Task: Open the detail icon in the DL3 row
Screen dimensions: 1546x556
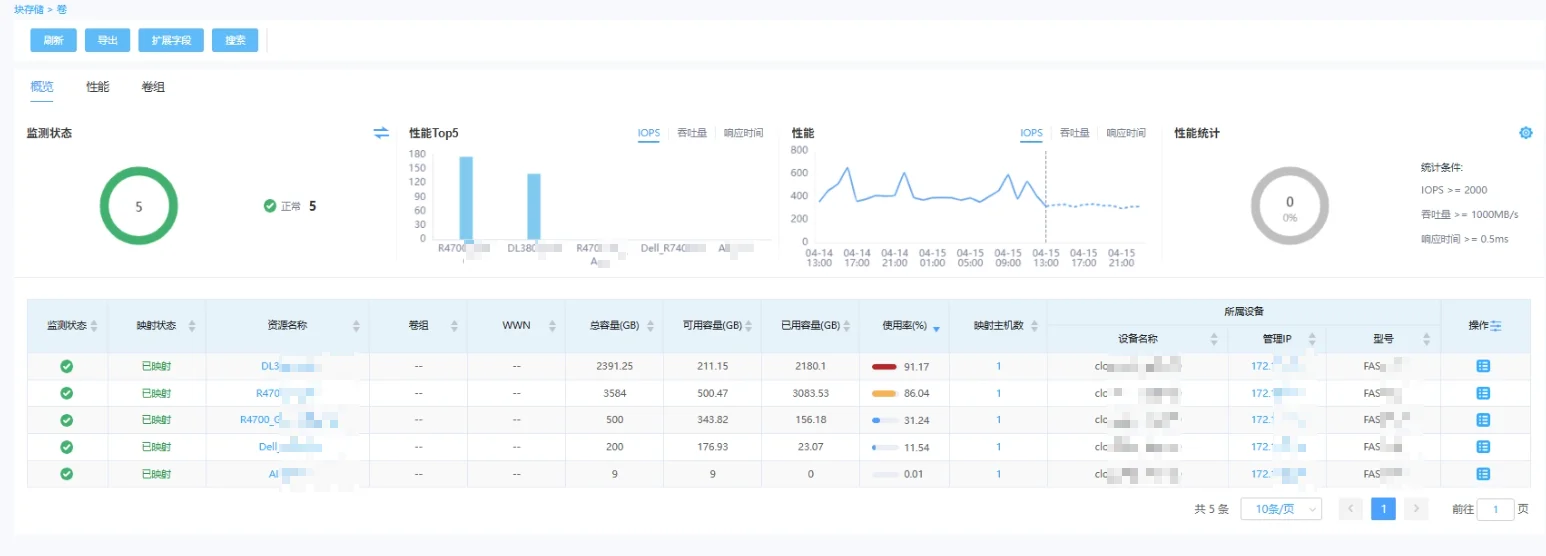Action: point(1483,366)
